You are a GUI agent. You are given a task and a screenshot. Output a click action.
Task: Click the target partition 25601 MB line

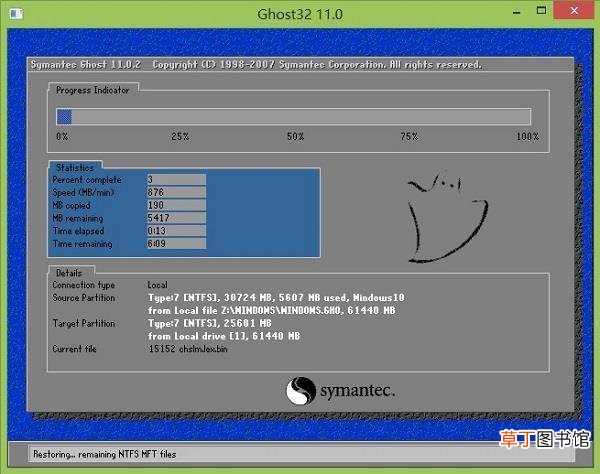210,323
